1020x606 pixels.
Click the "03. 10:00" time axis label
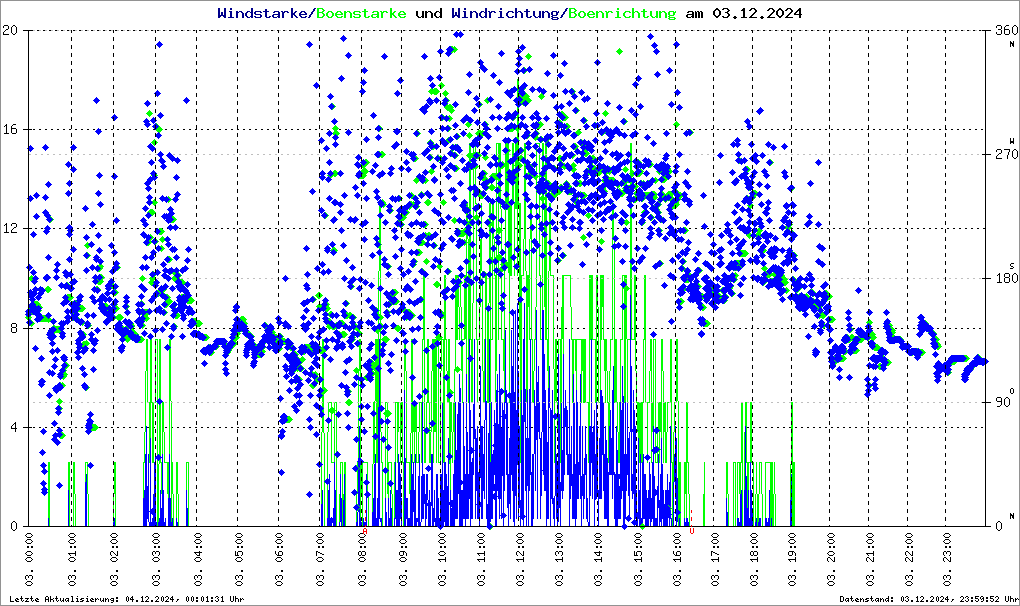[x=443, y=559]
